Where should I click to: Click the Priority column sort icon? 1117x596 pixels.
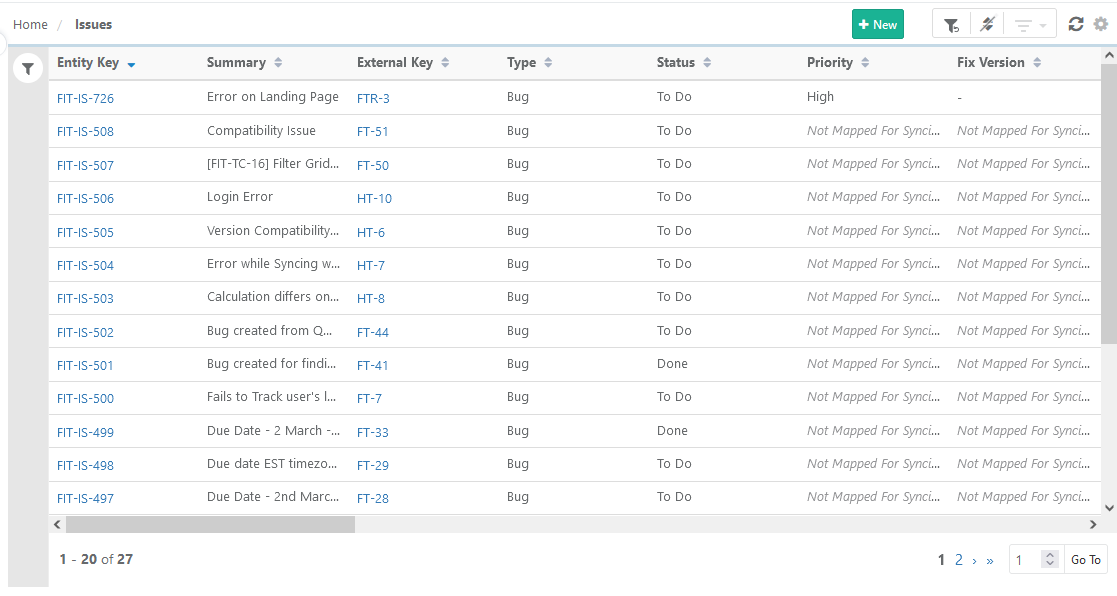click(x=866, y=62)
